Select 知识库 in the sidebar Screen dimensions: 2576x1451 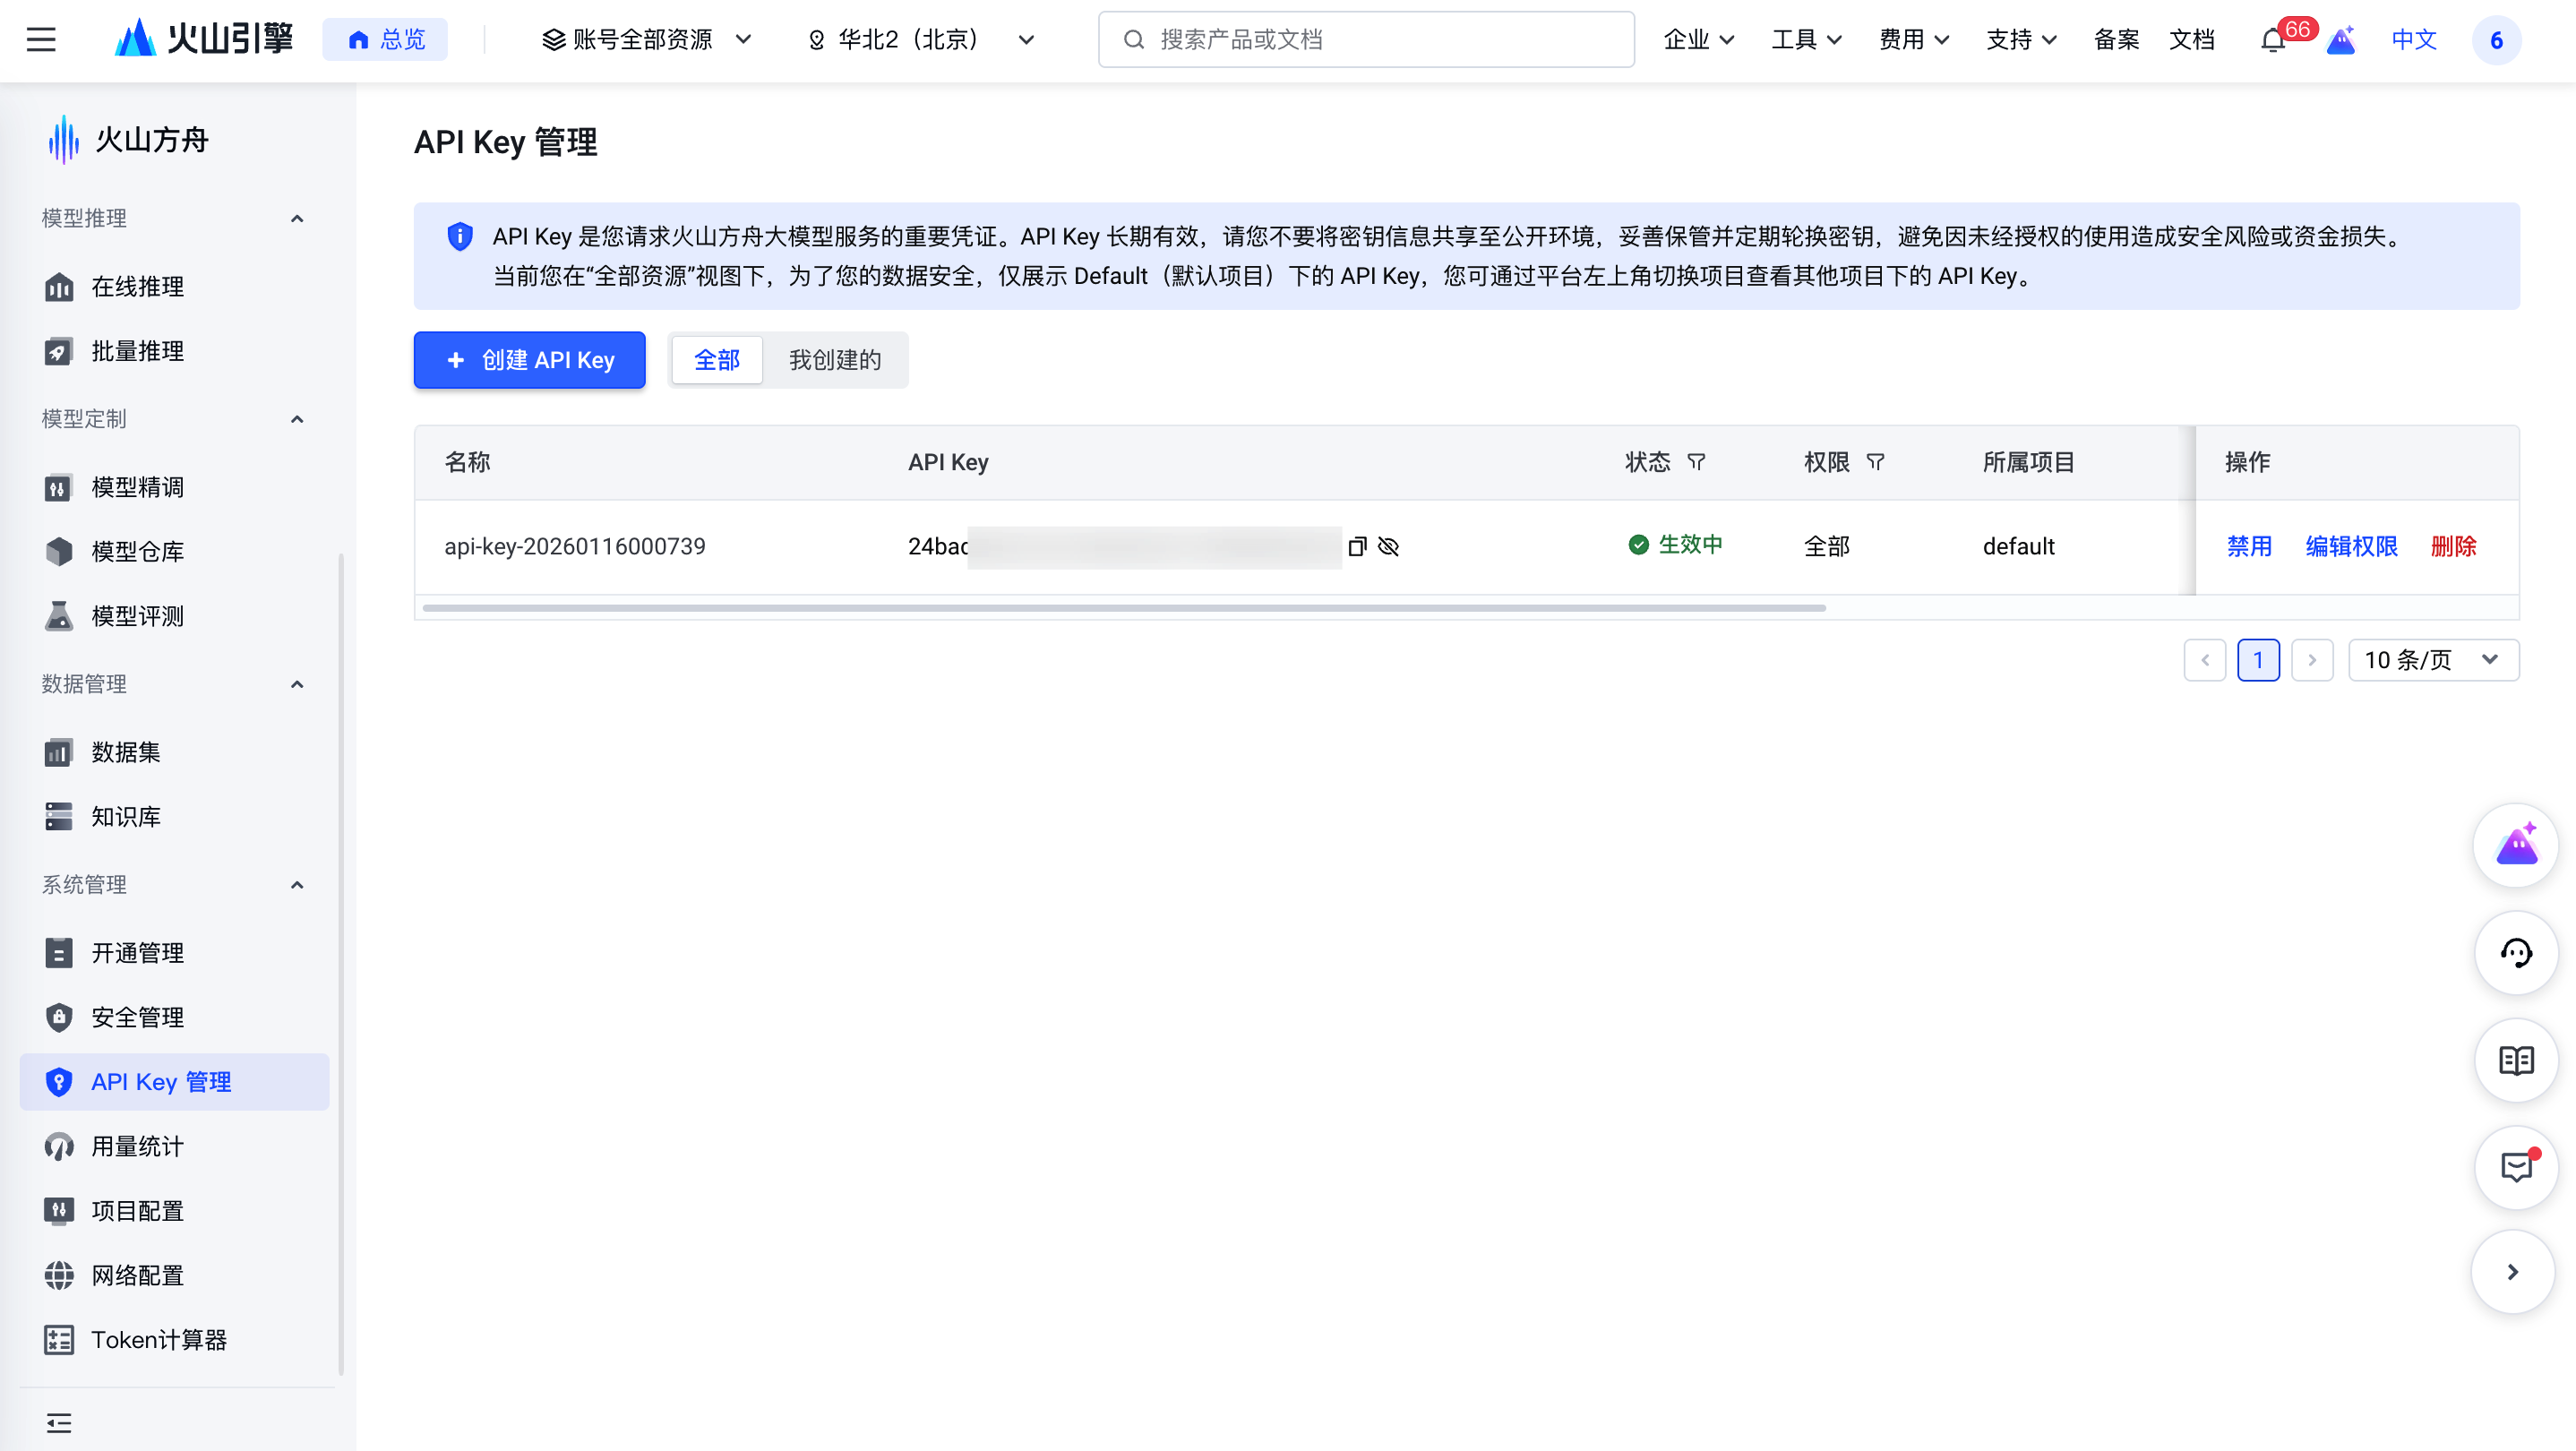pos(124,816)
